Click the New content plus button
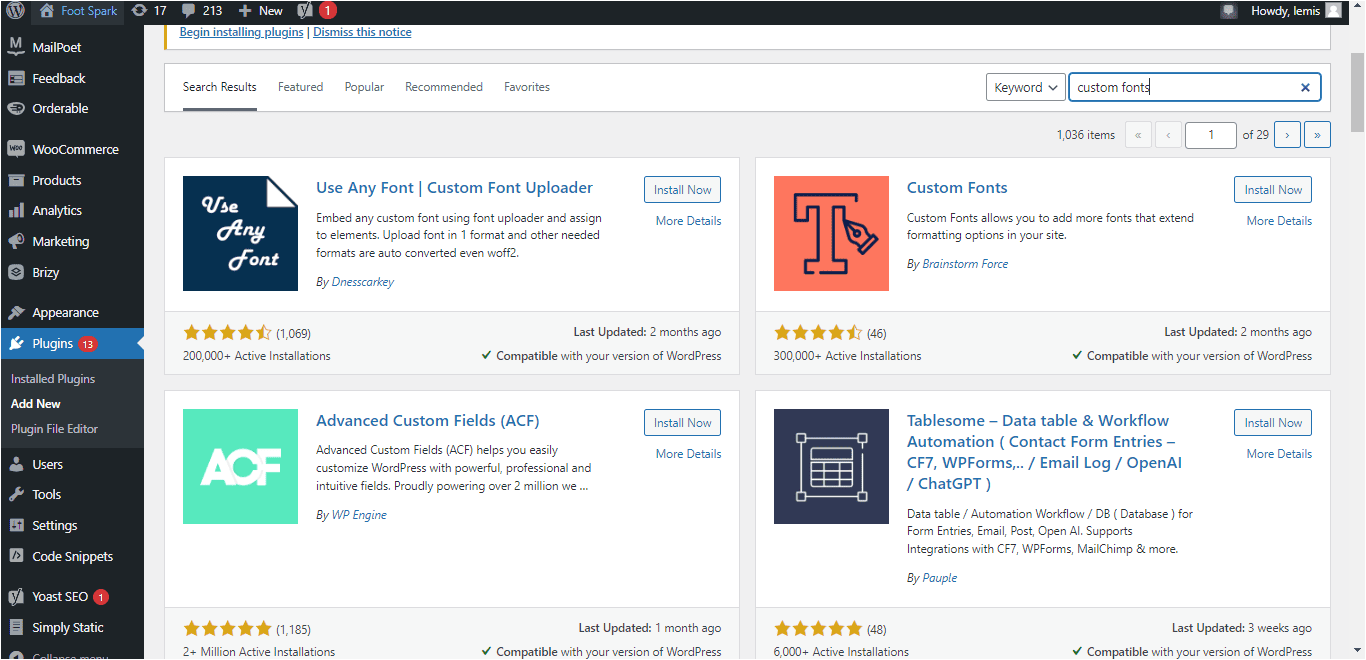Image resolution: width=1366 pixels, height=660 pixels. 261,11
